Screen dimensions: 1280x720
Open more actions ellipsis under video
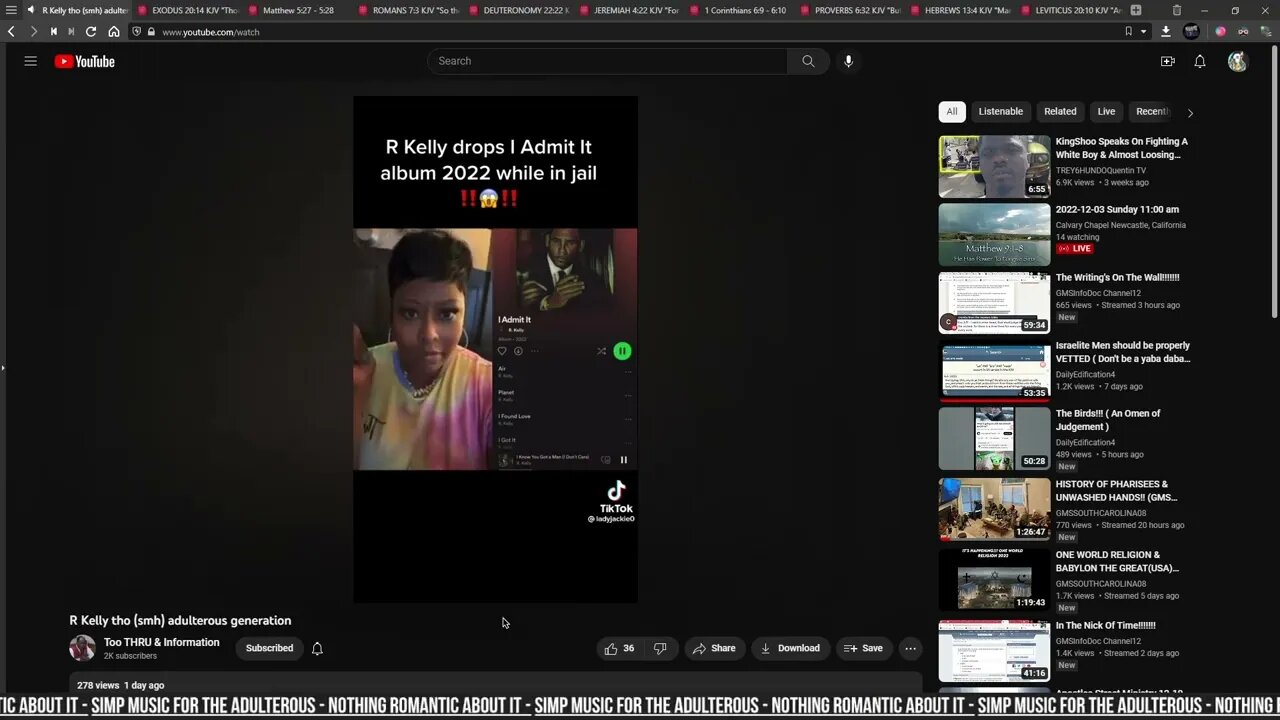pyautogui.click(x=910, y=648)
